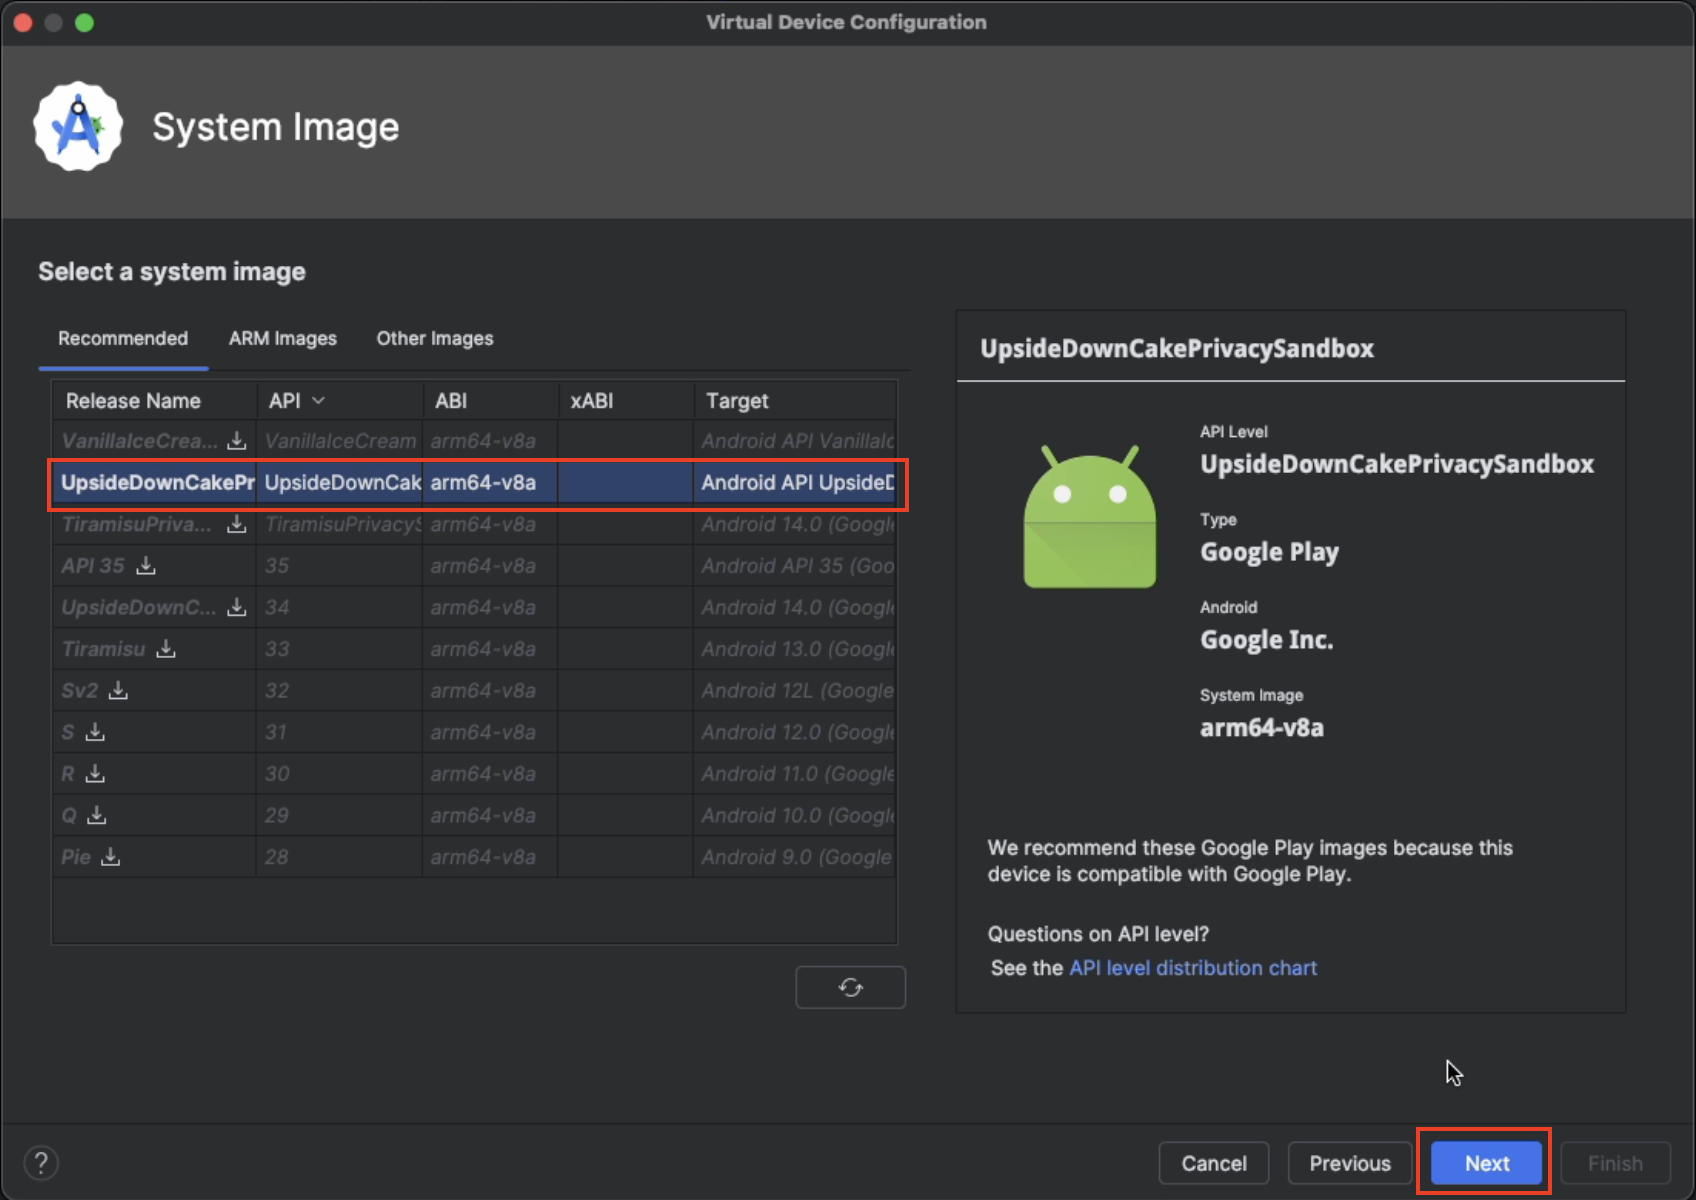Click the Android Studio logo icon
The height and width of the screenshot is (1200, 1696).
(78, 127)
